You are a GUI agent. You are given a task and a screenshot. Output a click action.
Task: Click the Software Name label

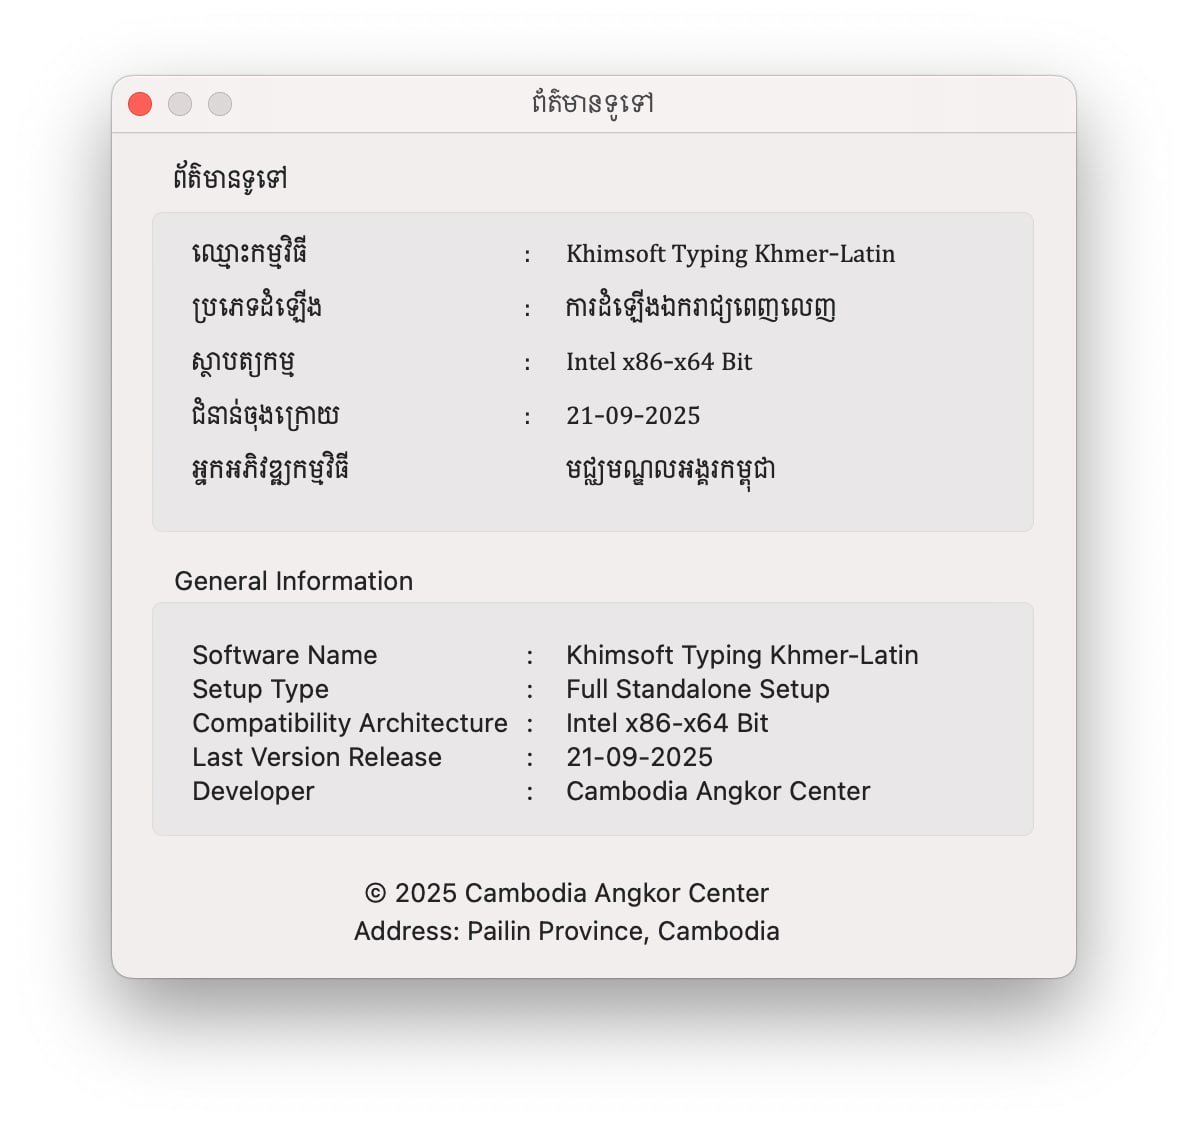(x=285, y=655)
